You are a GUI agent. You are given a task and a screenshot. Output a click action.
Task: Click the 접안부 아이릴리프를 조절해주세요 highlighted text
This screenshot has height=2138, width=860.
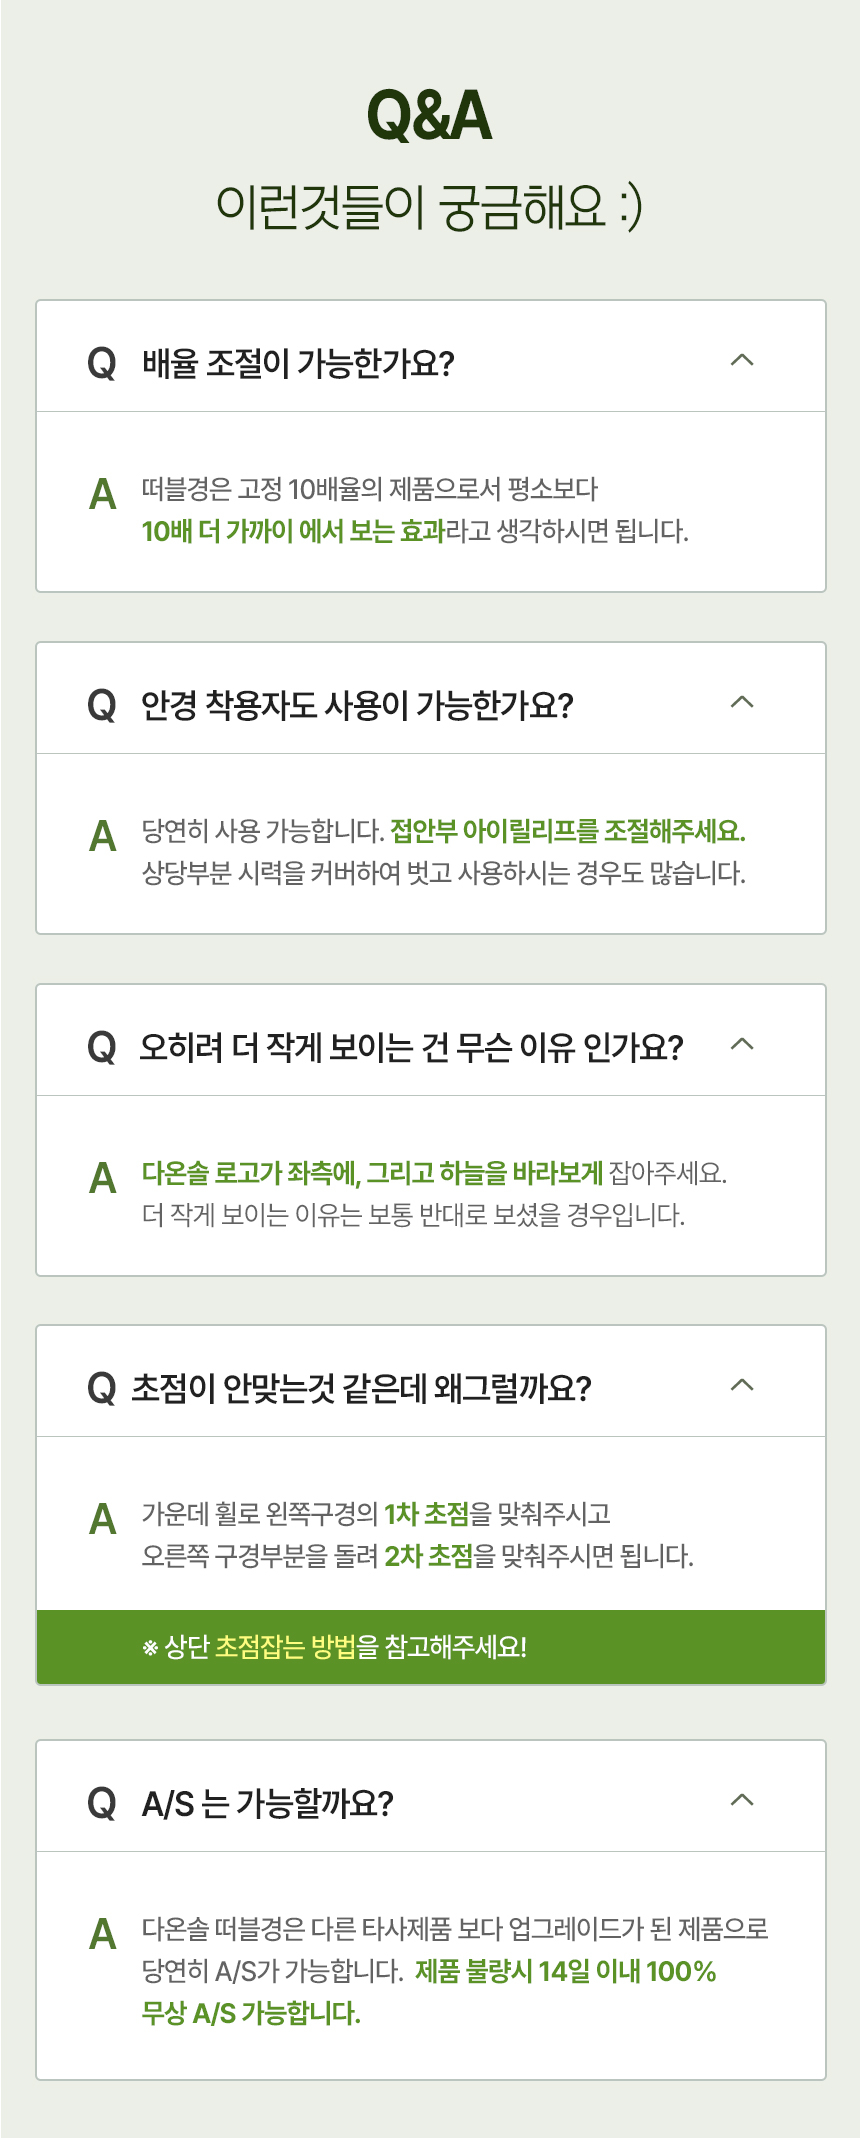567,831
